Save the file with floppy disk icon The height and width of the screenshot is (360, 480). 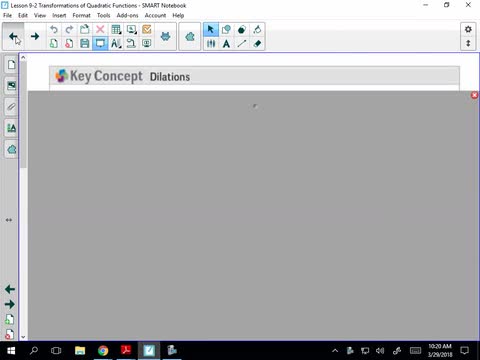(x=85, y=44)
